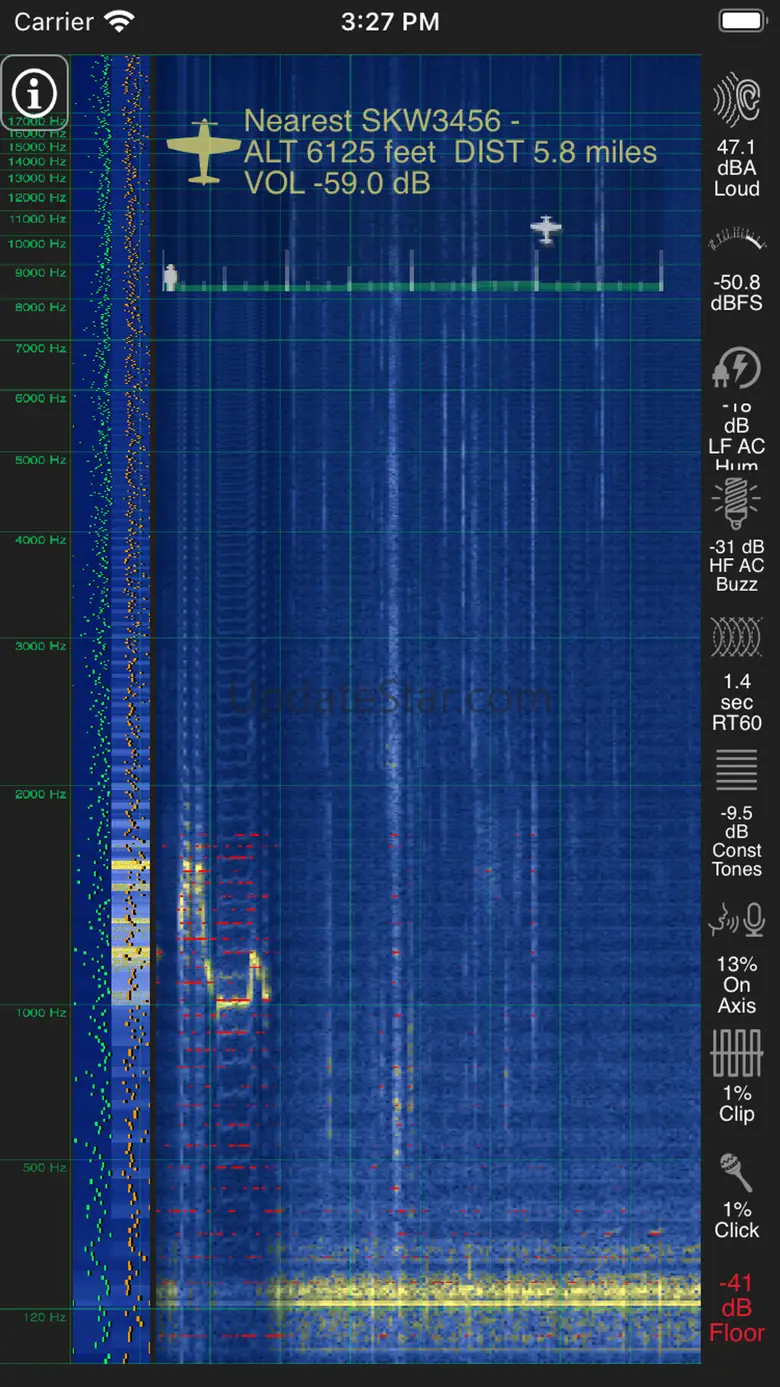Tap the Clip waveform bars icon

tap(736, 1054)
